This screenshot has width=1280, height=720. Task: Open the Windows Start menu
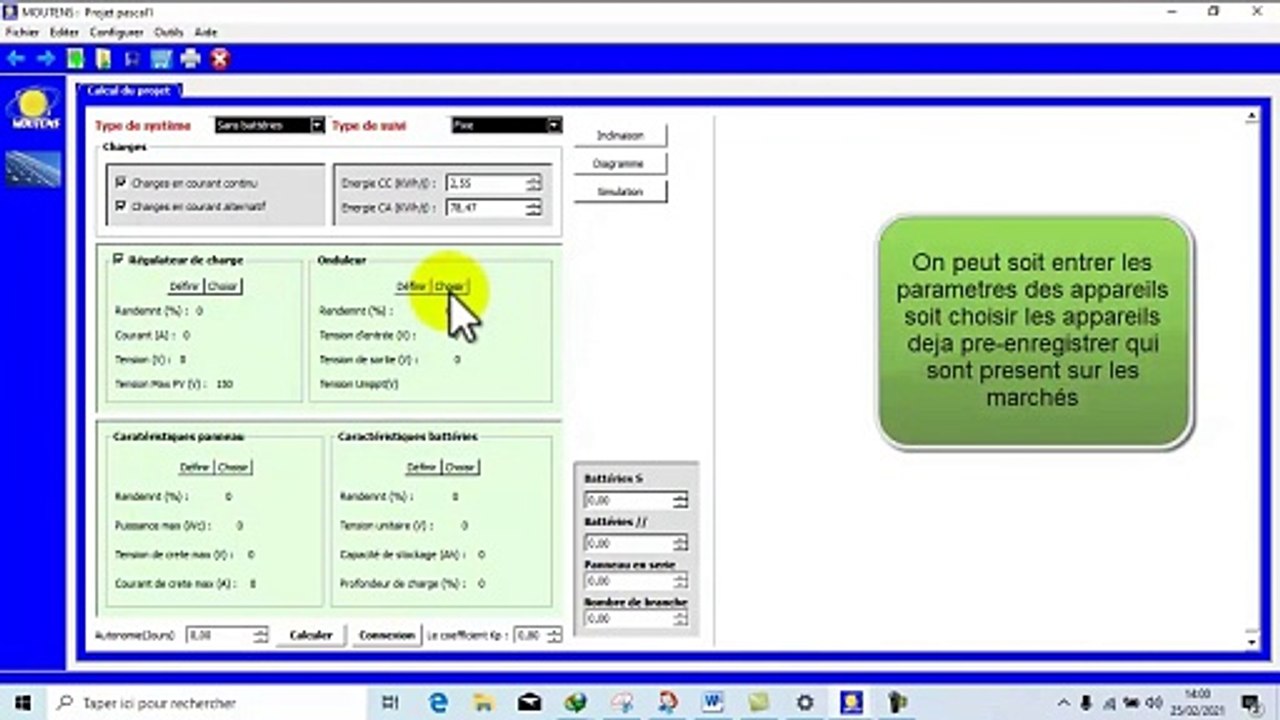point(23,702)
